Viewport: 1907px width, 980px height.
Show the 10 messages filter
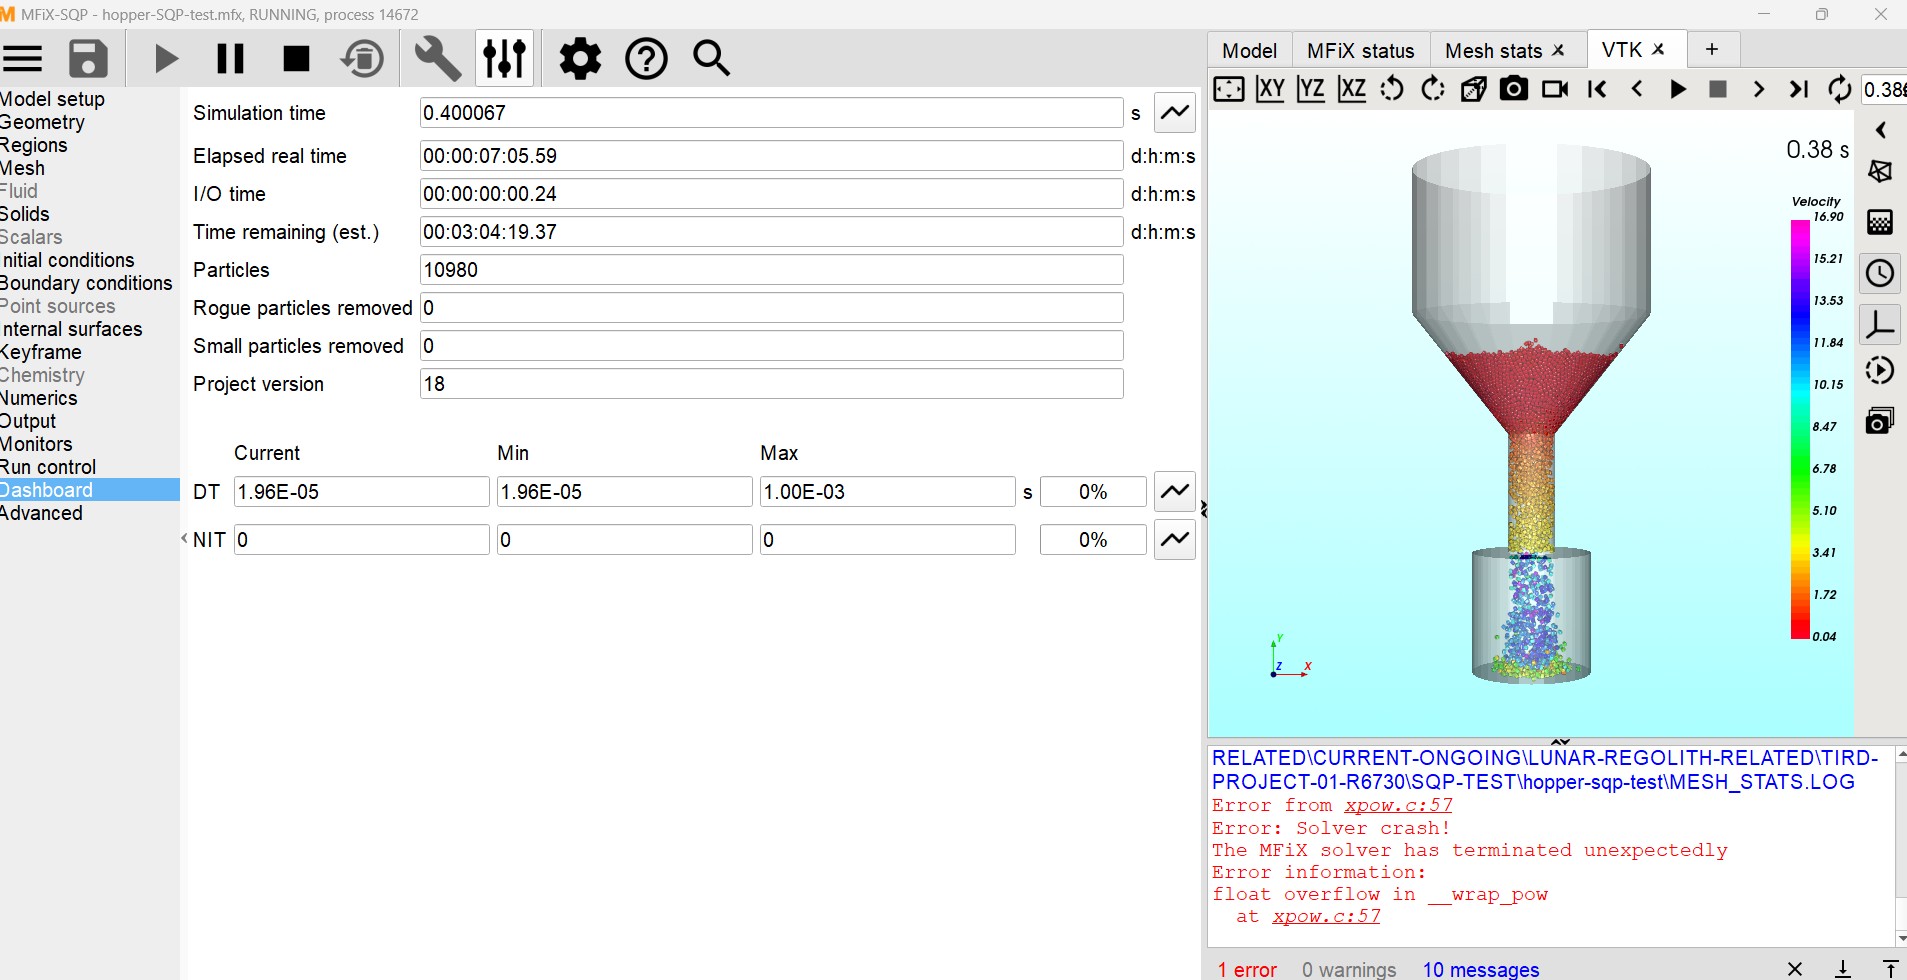(x=1480, y=969)
